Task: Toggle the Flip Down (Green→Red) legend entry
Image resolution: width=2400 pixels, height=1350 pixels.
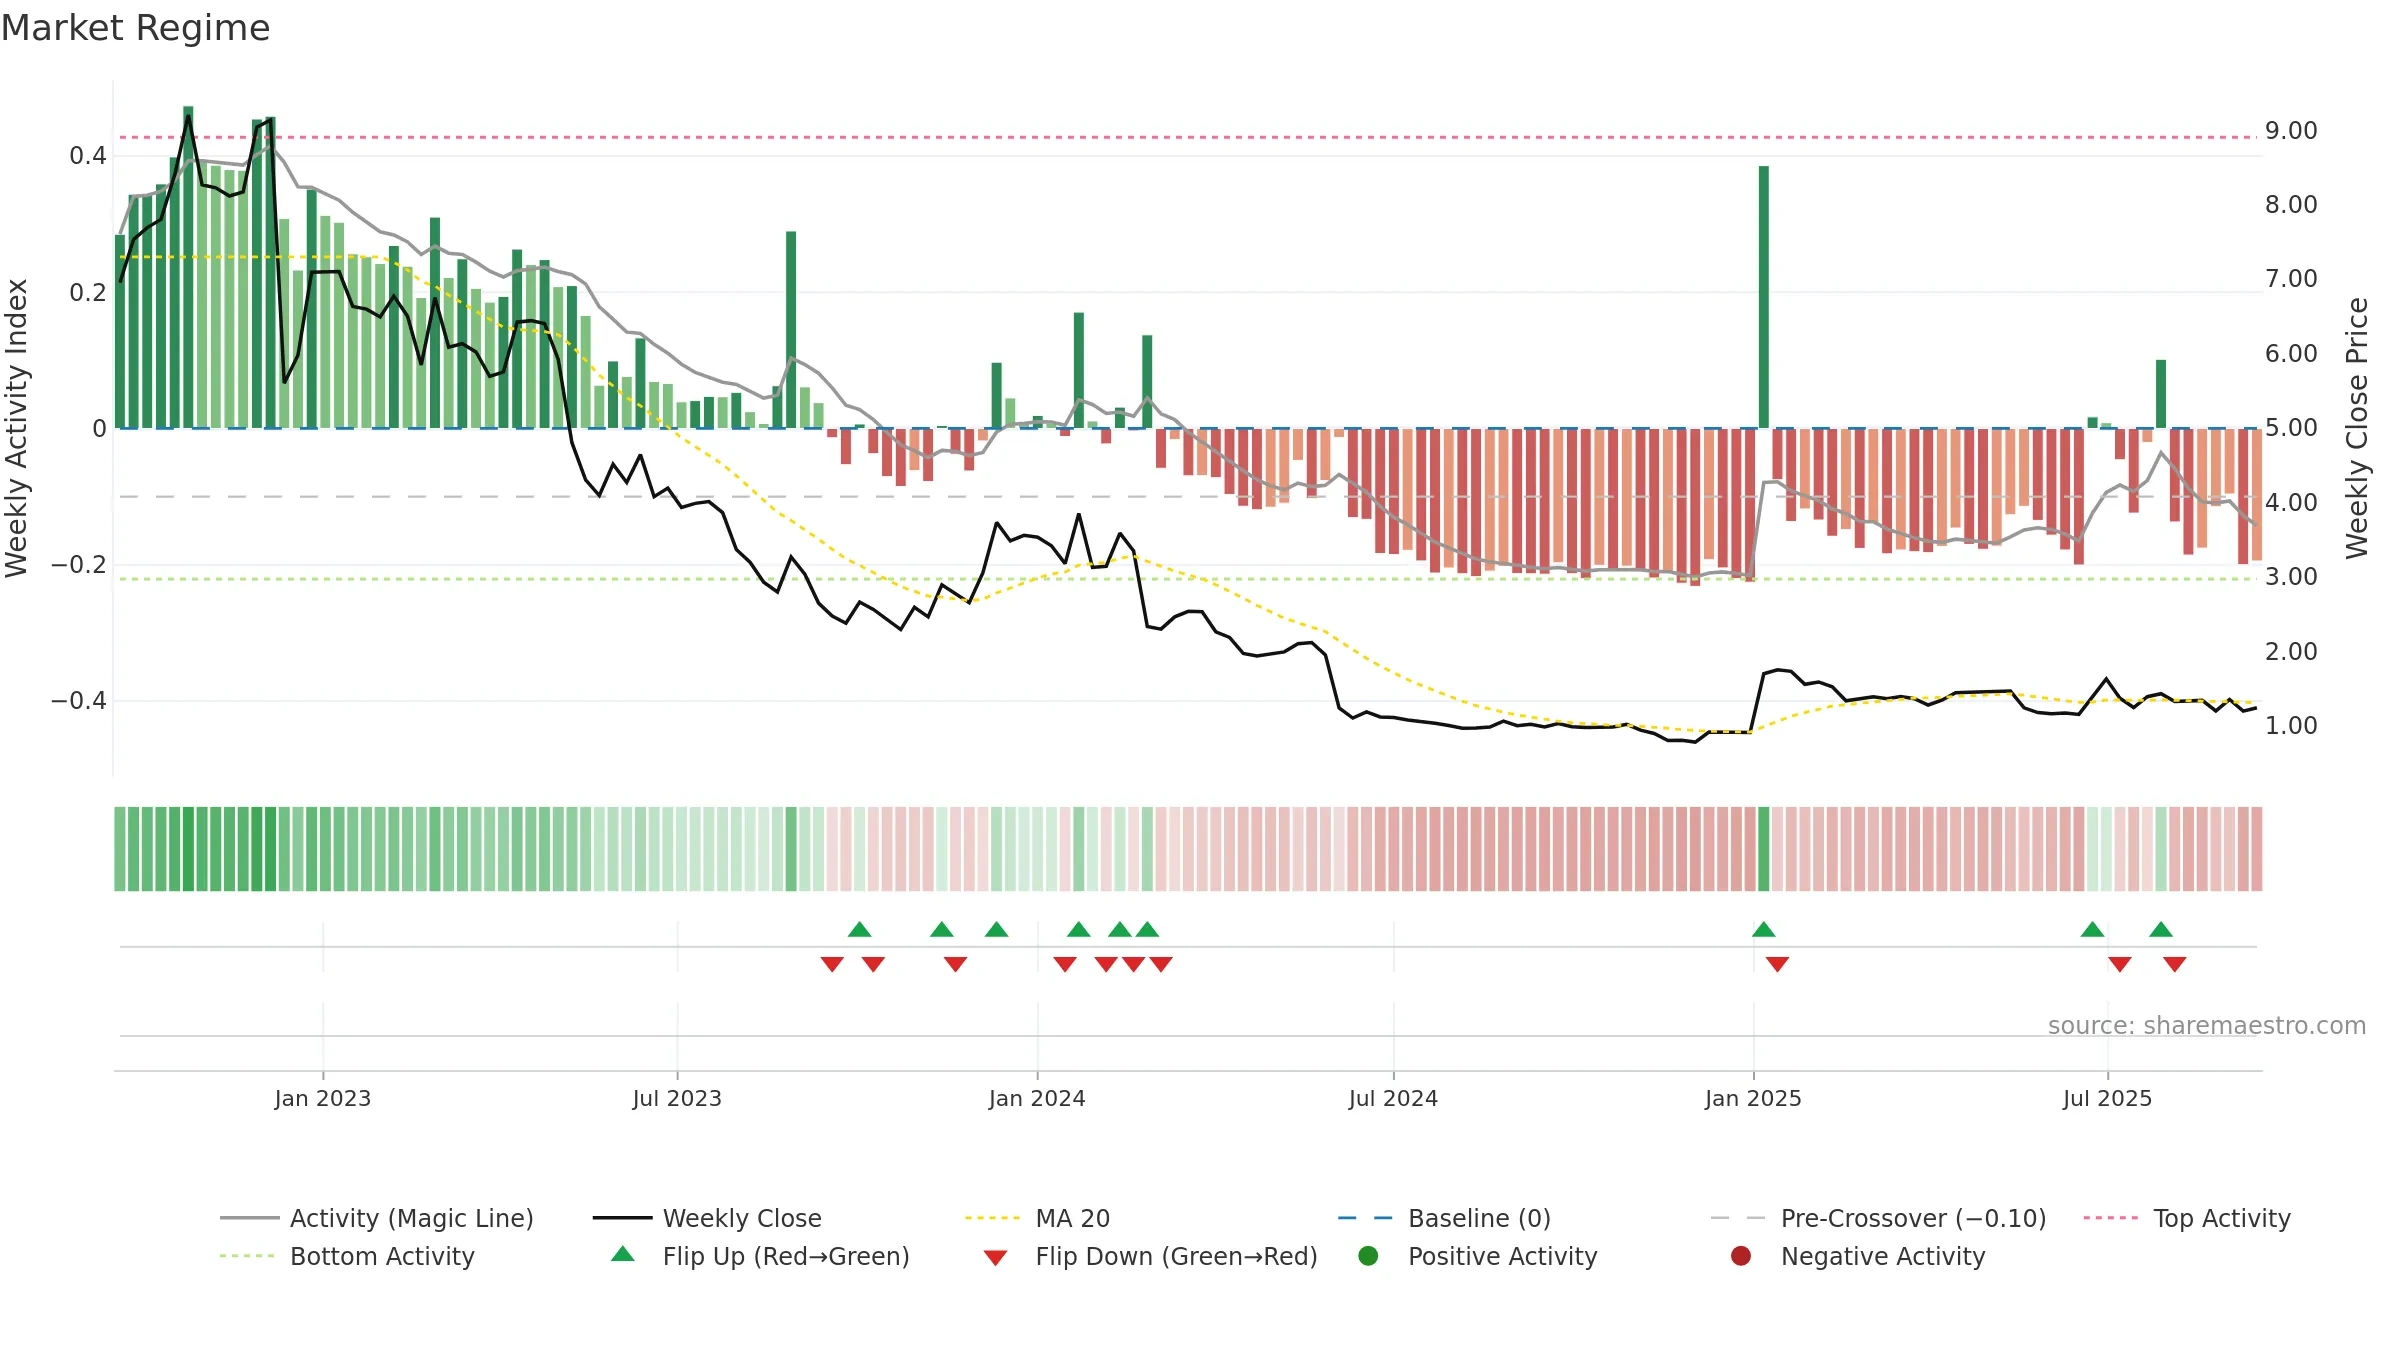Action: [x=1150, y=1256]
